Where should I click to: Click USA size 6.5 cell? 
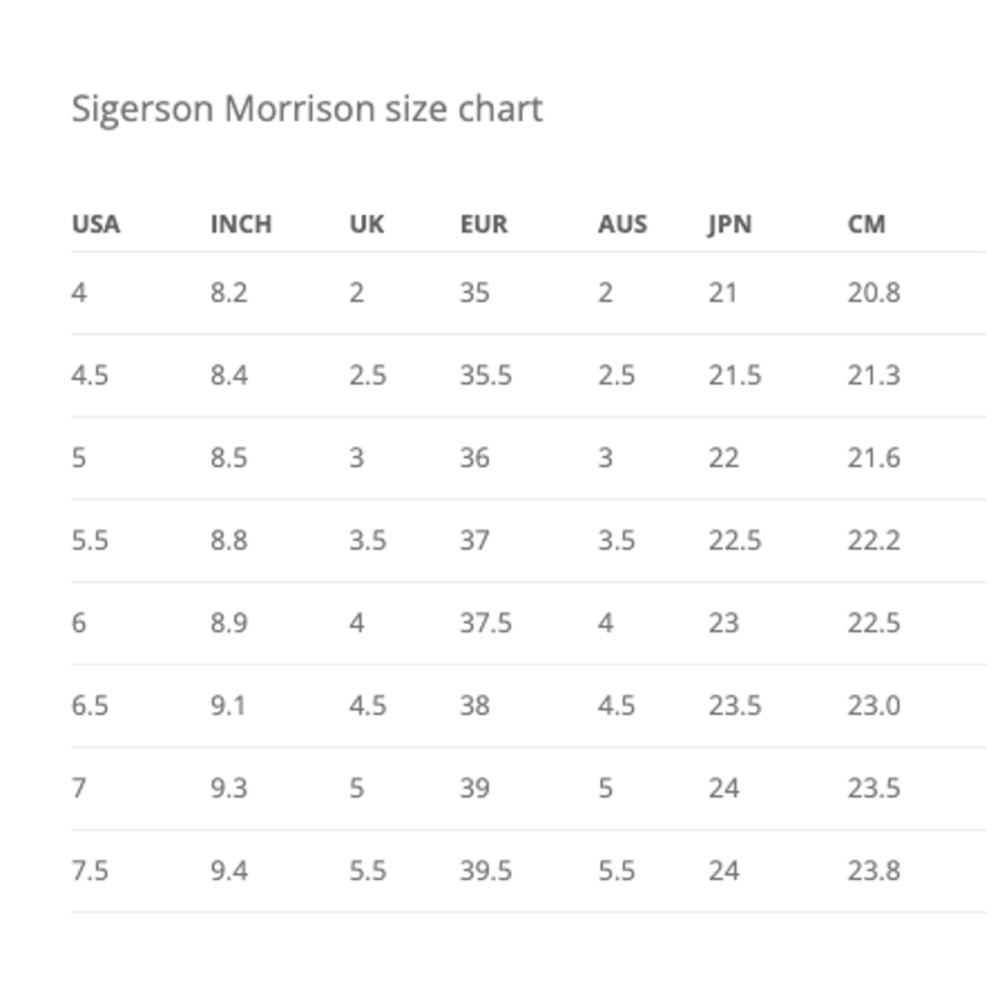[x=90, y=706]
